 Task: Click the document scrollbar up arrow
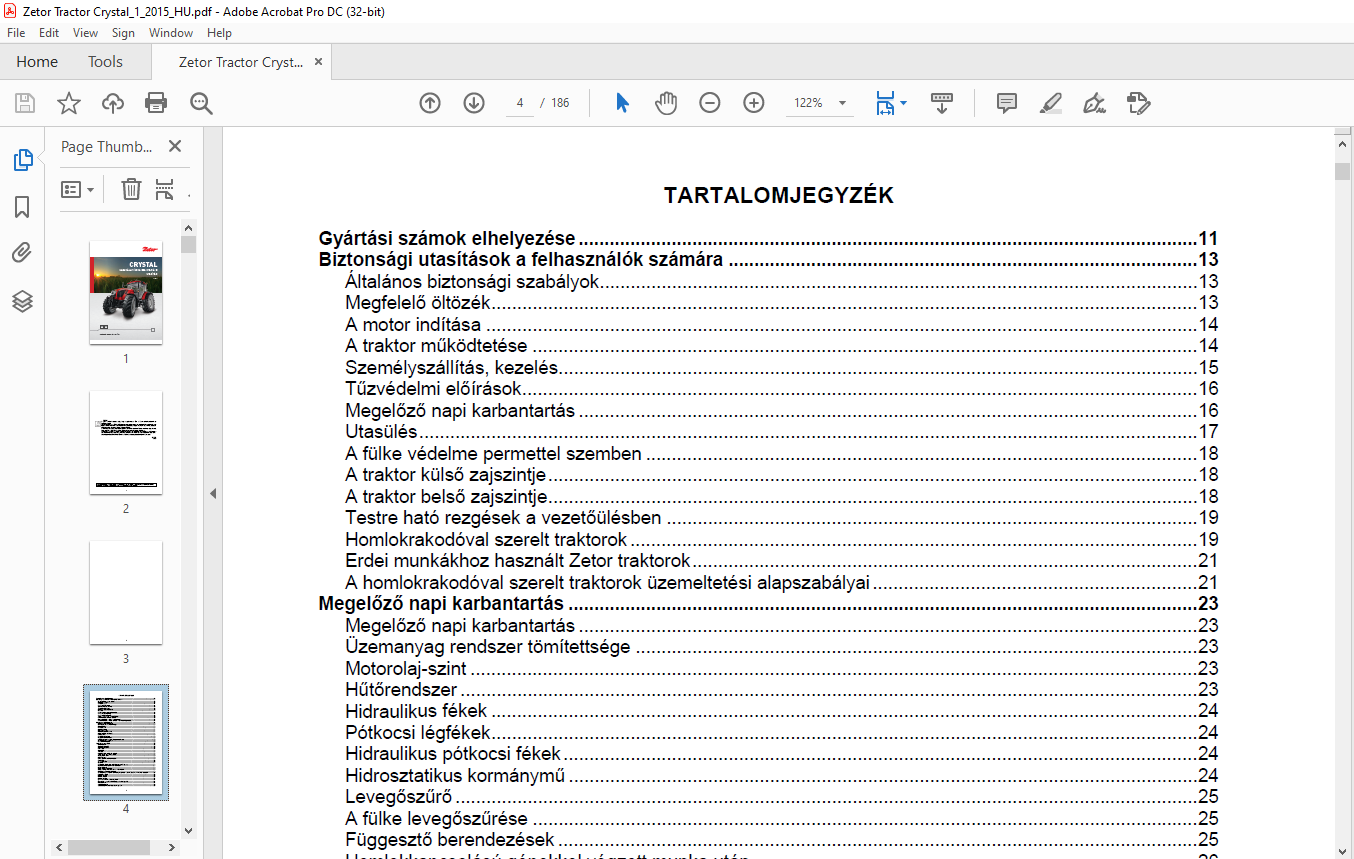(1343, 146)
